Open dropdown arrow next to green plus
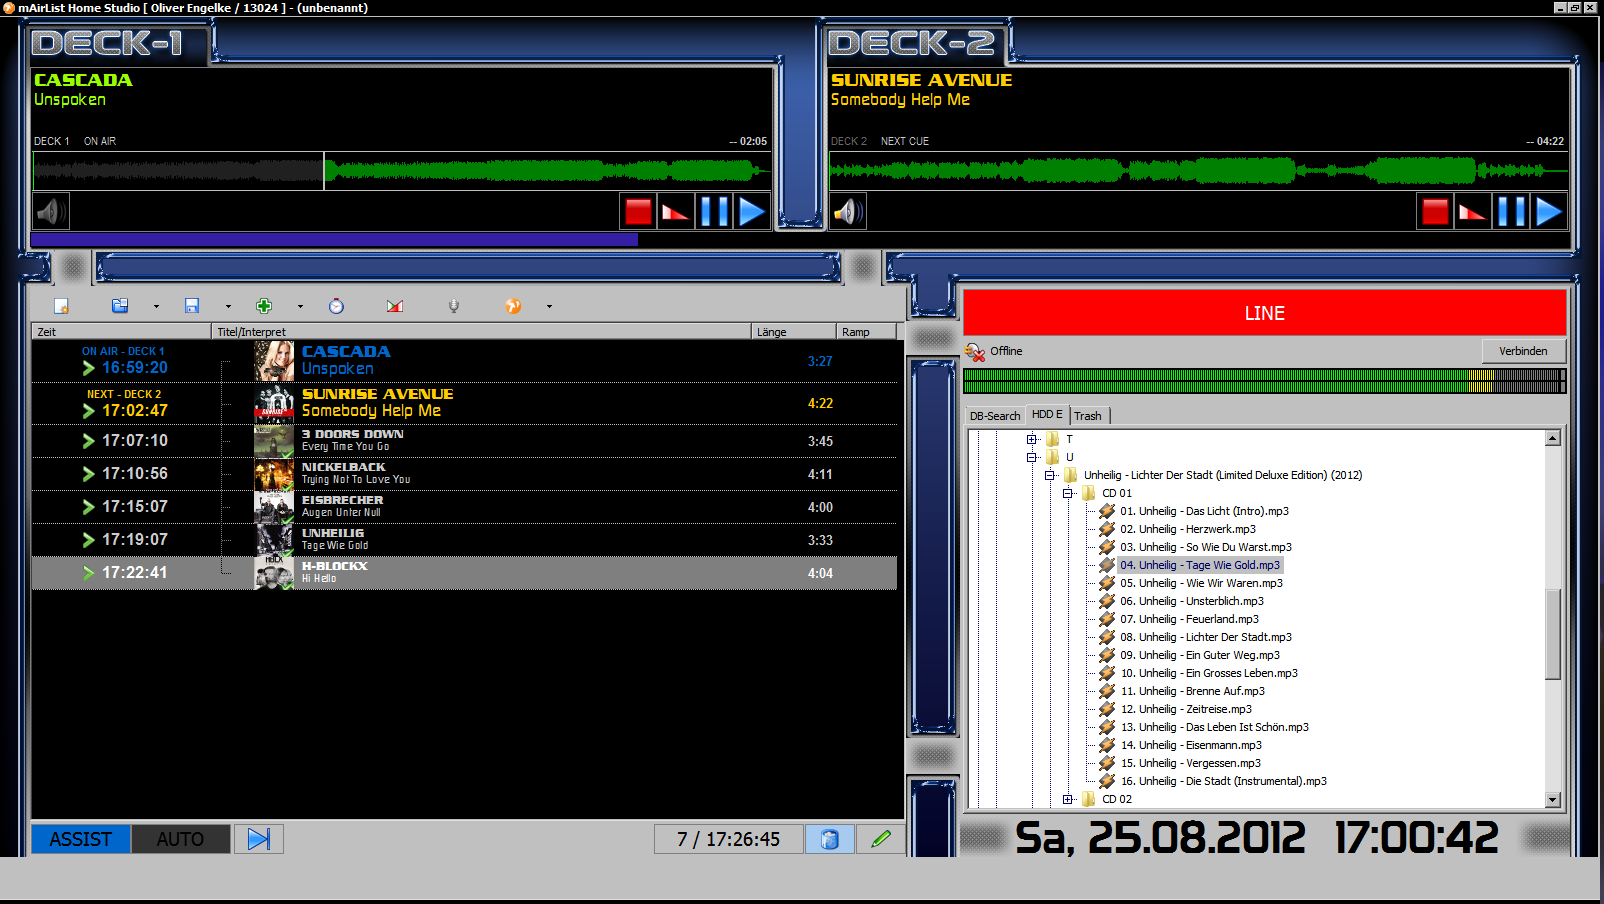Image resolution: width=1604 pixels, height=904 pixels. pos(300,307)
